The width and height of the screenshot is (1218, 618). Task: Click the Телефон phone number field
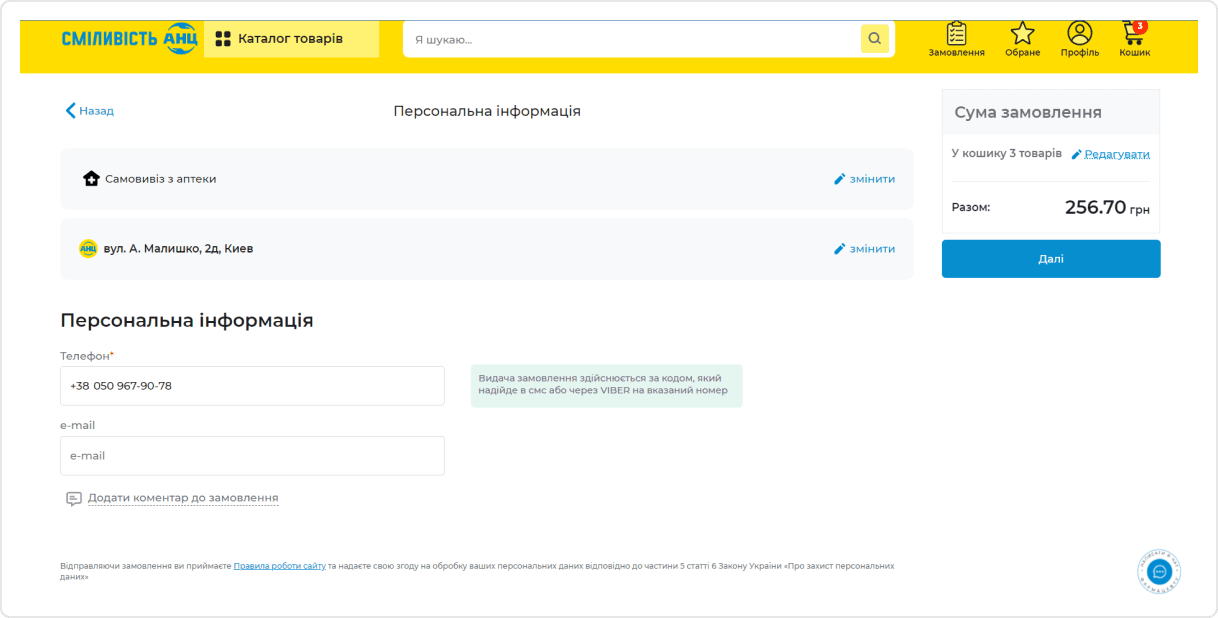click(x=252, y=385)
